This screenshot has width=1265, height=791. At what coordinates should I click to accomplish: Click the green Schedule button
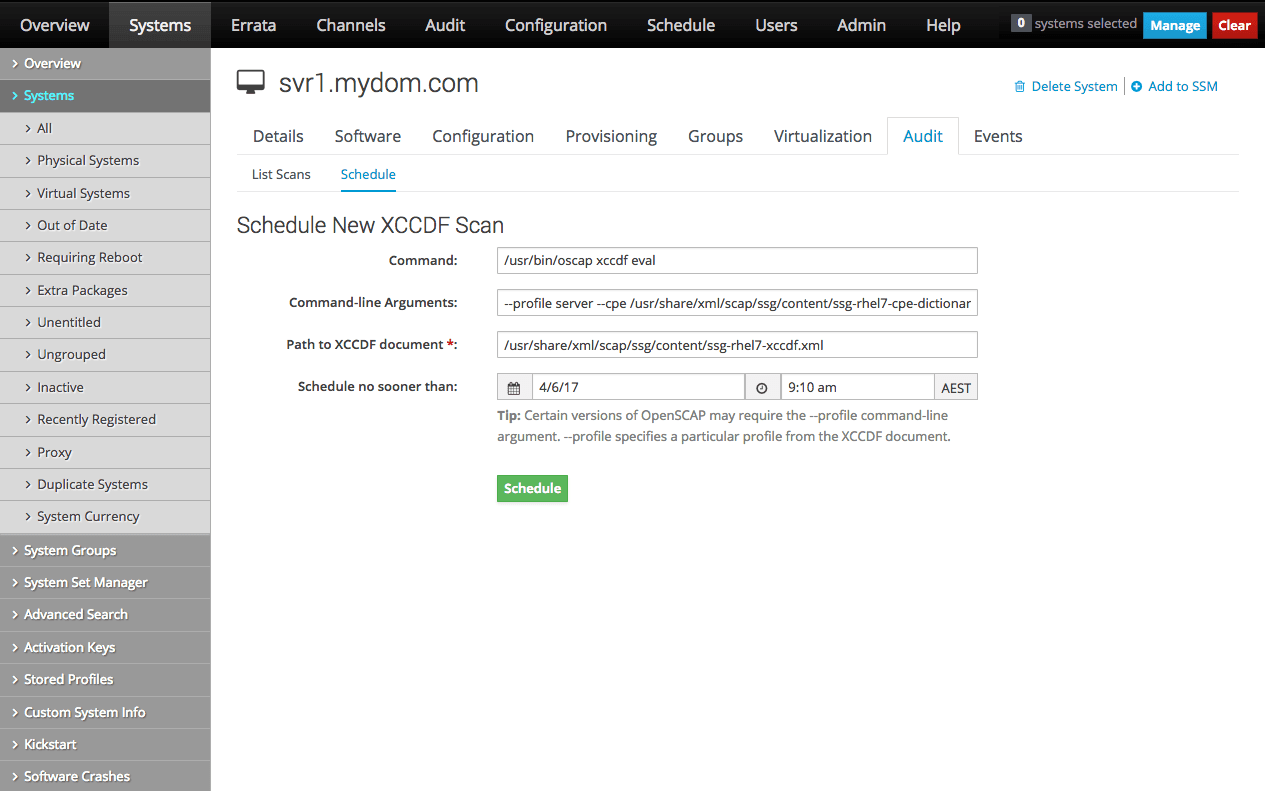click(532, 488)
